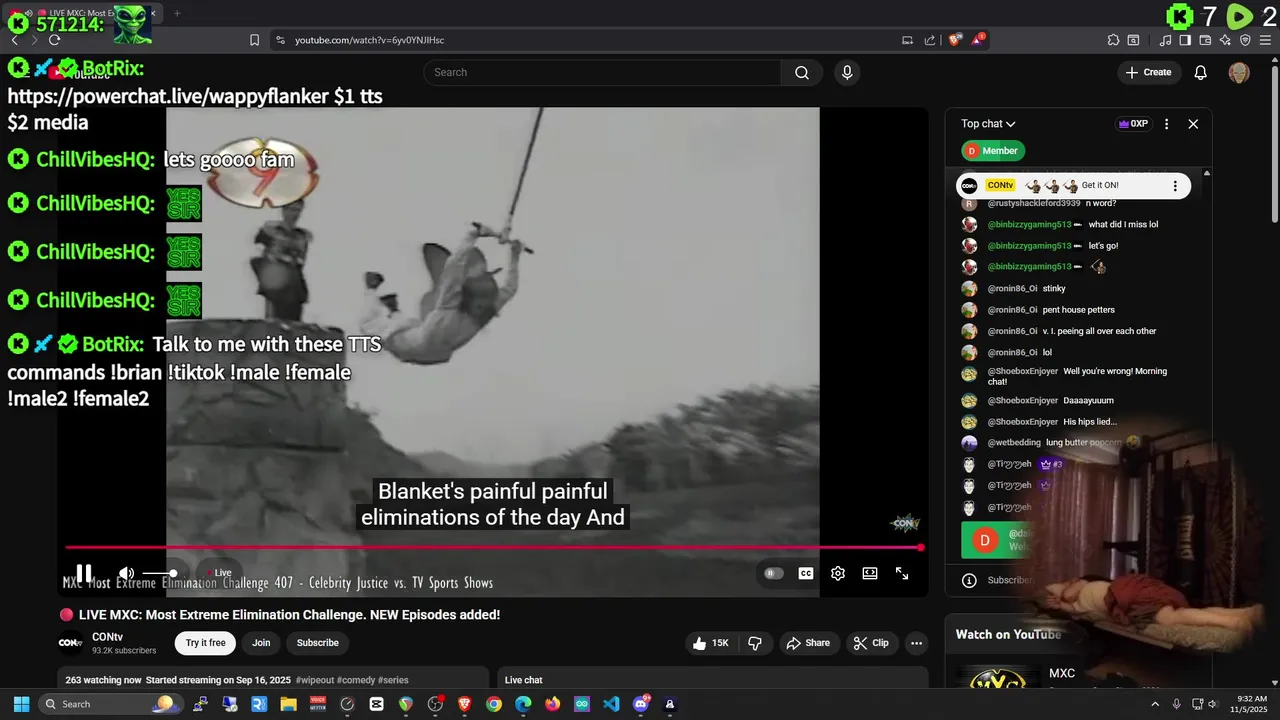The image size is (1280, 720).
Task: Select the Live chat tab below video
Action: click(x=524, y=680)
